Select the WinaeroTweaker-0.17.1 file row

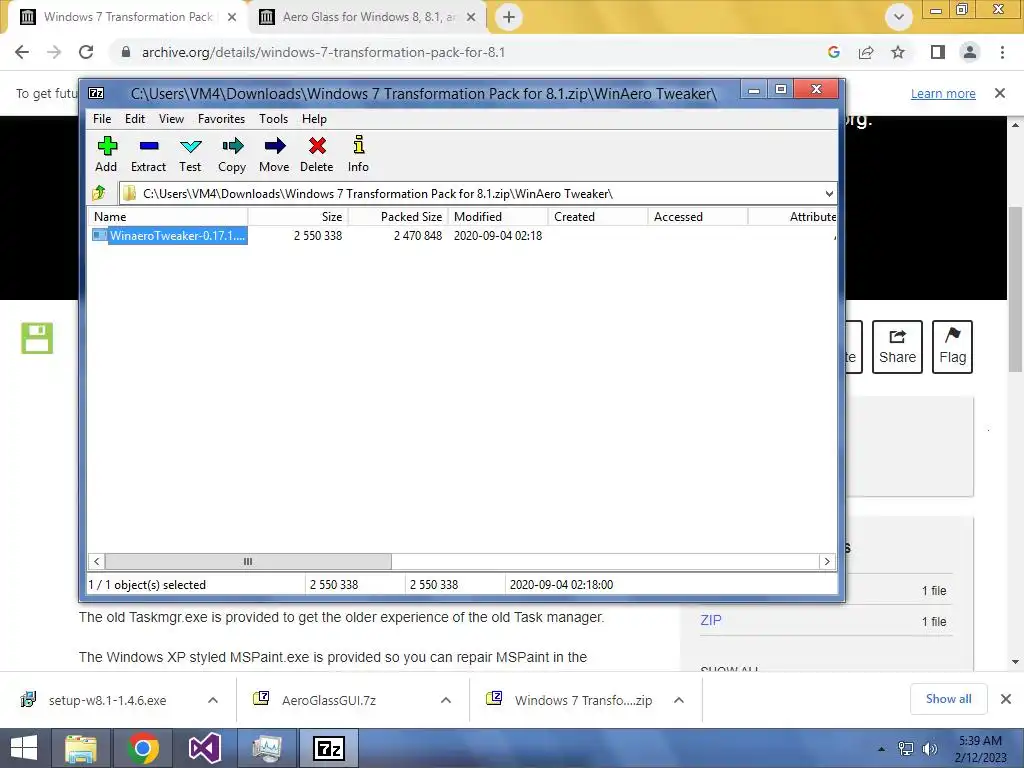[462, 236]
